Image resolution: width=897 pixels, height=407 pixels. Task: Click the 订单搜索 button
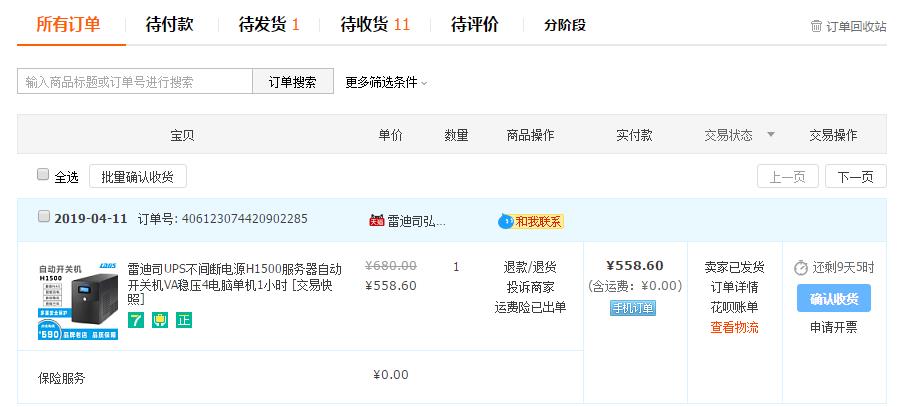pos(293,81)
